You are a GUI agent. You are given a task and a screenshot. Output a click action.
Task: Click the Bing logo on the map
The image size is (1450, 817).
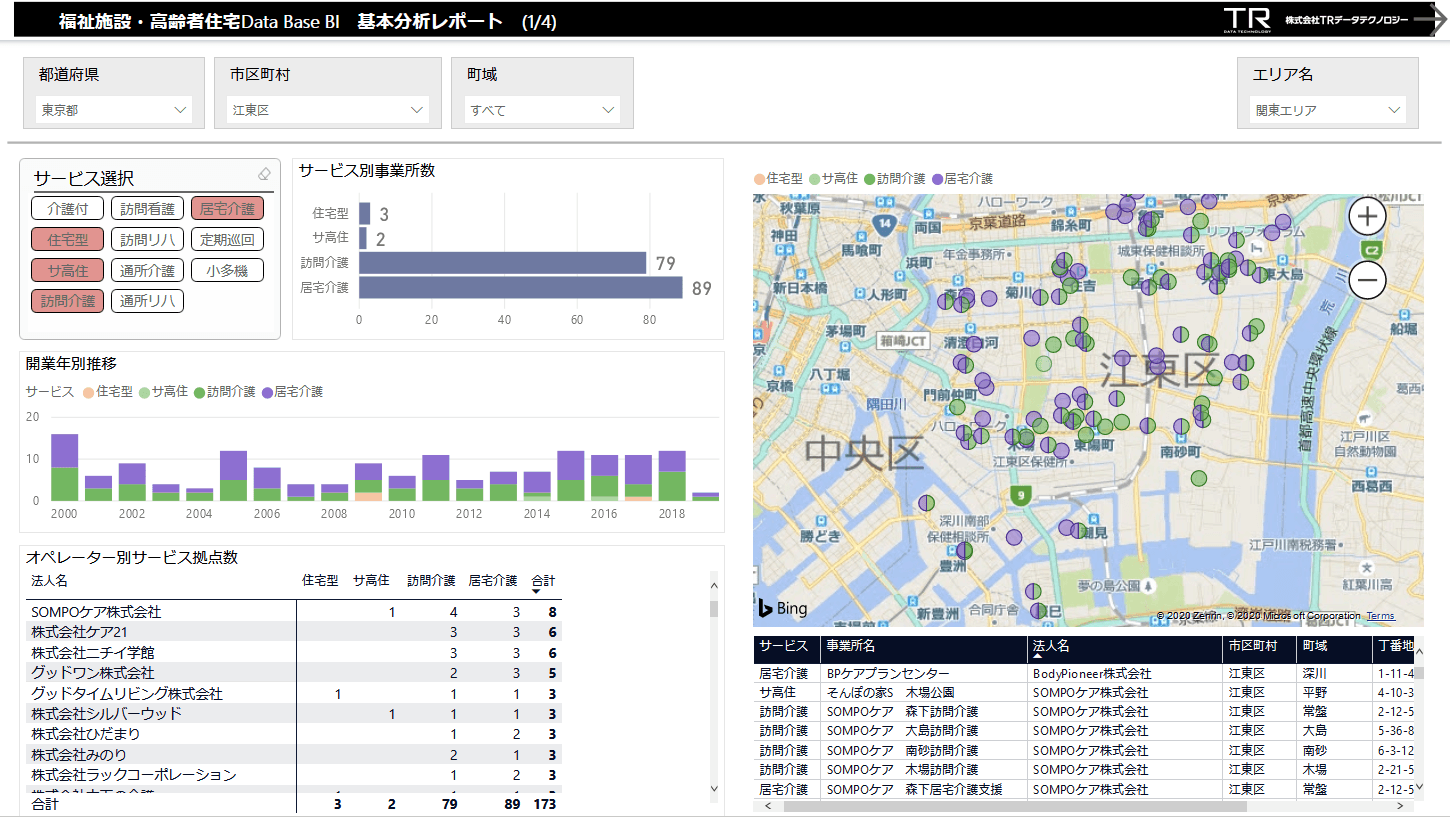pos(781,608)
